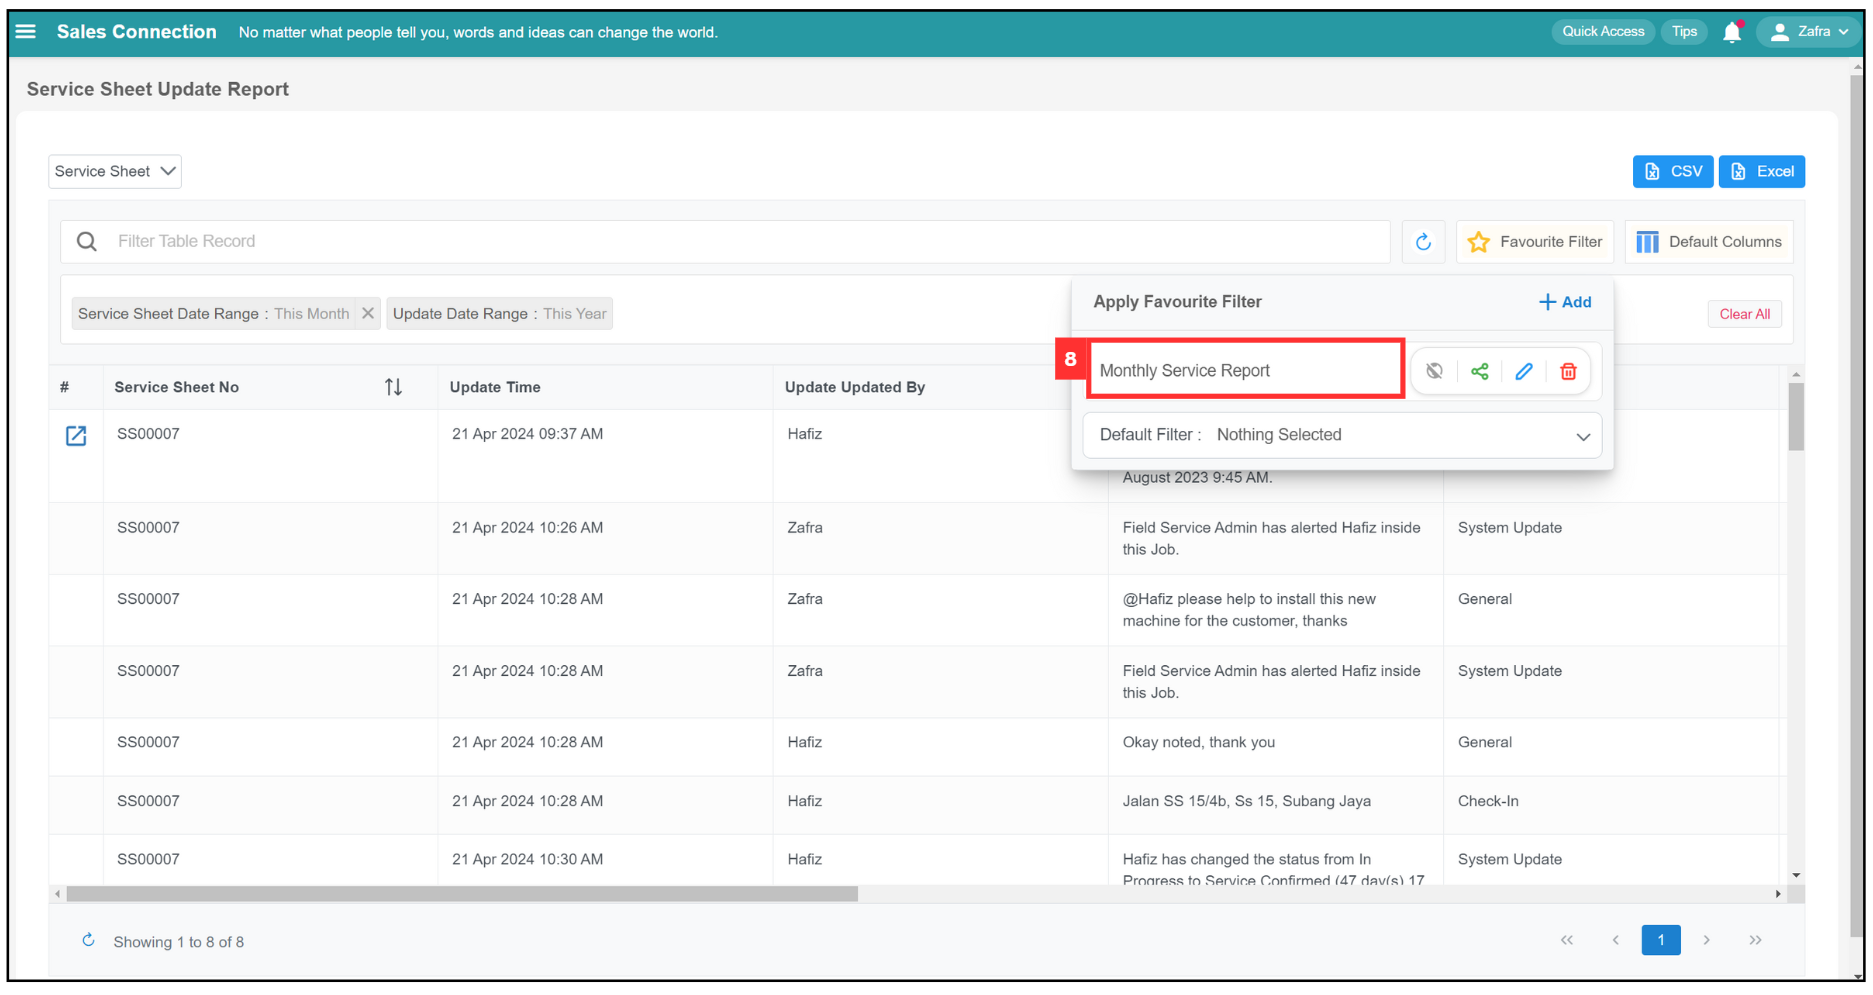Sort by Service Sheet No column
1873x995 pixels.
393,387
